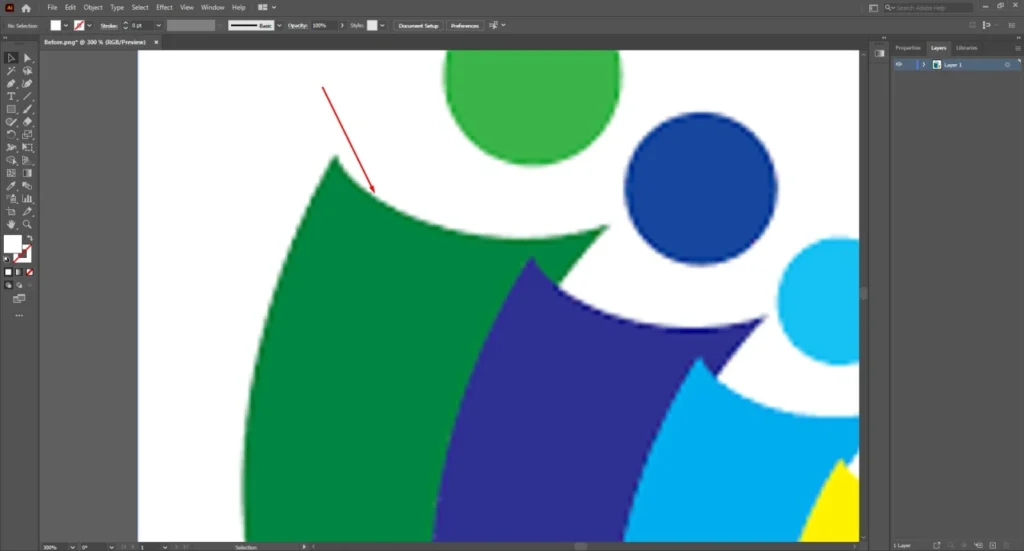Select the Gradient tool

tap(27, 173)
